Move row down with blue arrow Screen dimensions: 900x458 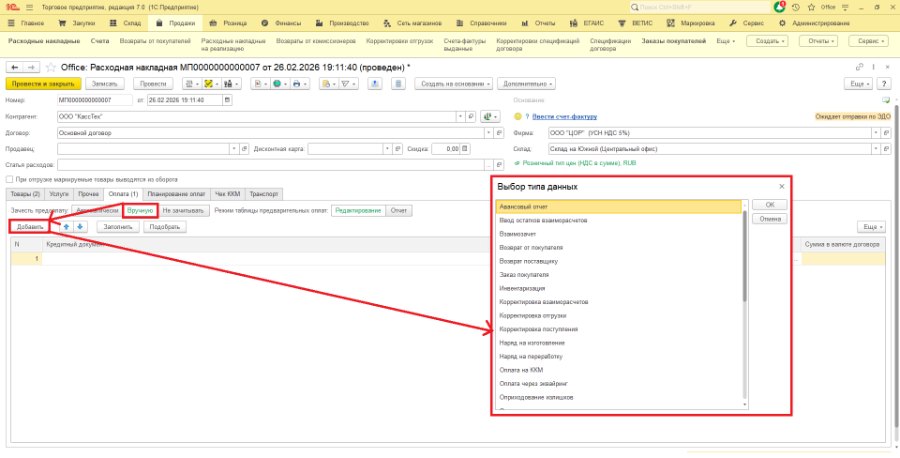point(80,227)
